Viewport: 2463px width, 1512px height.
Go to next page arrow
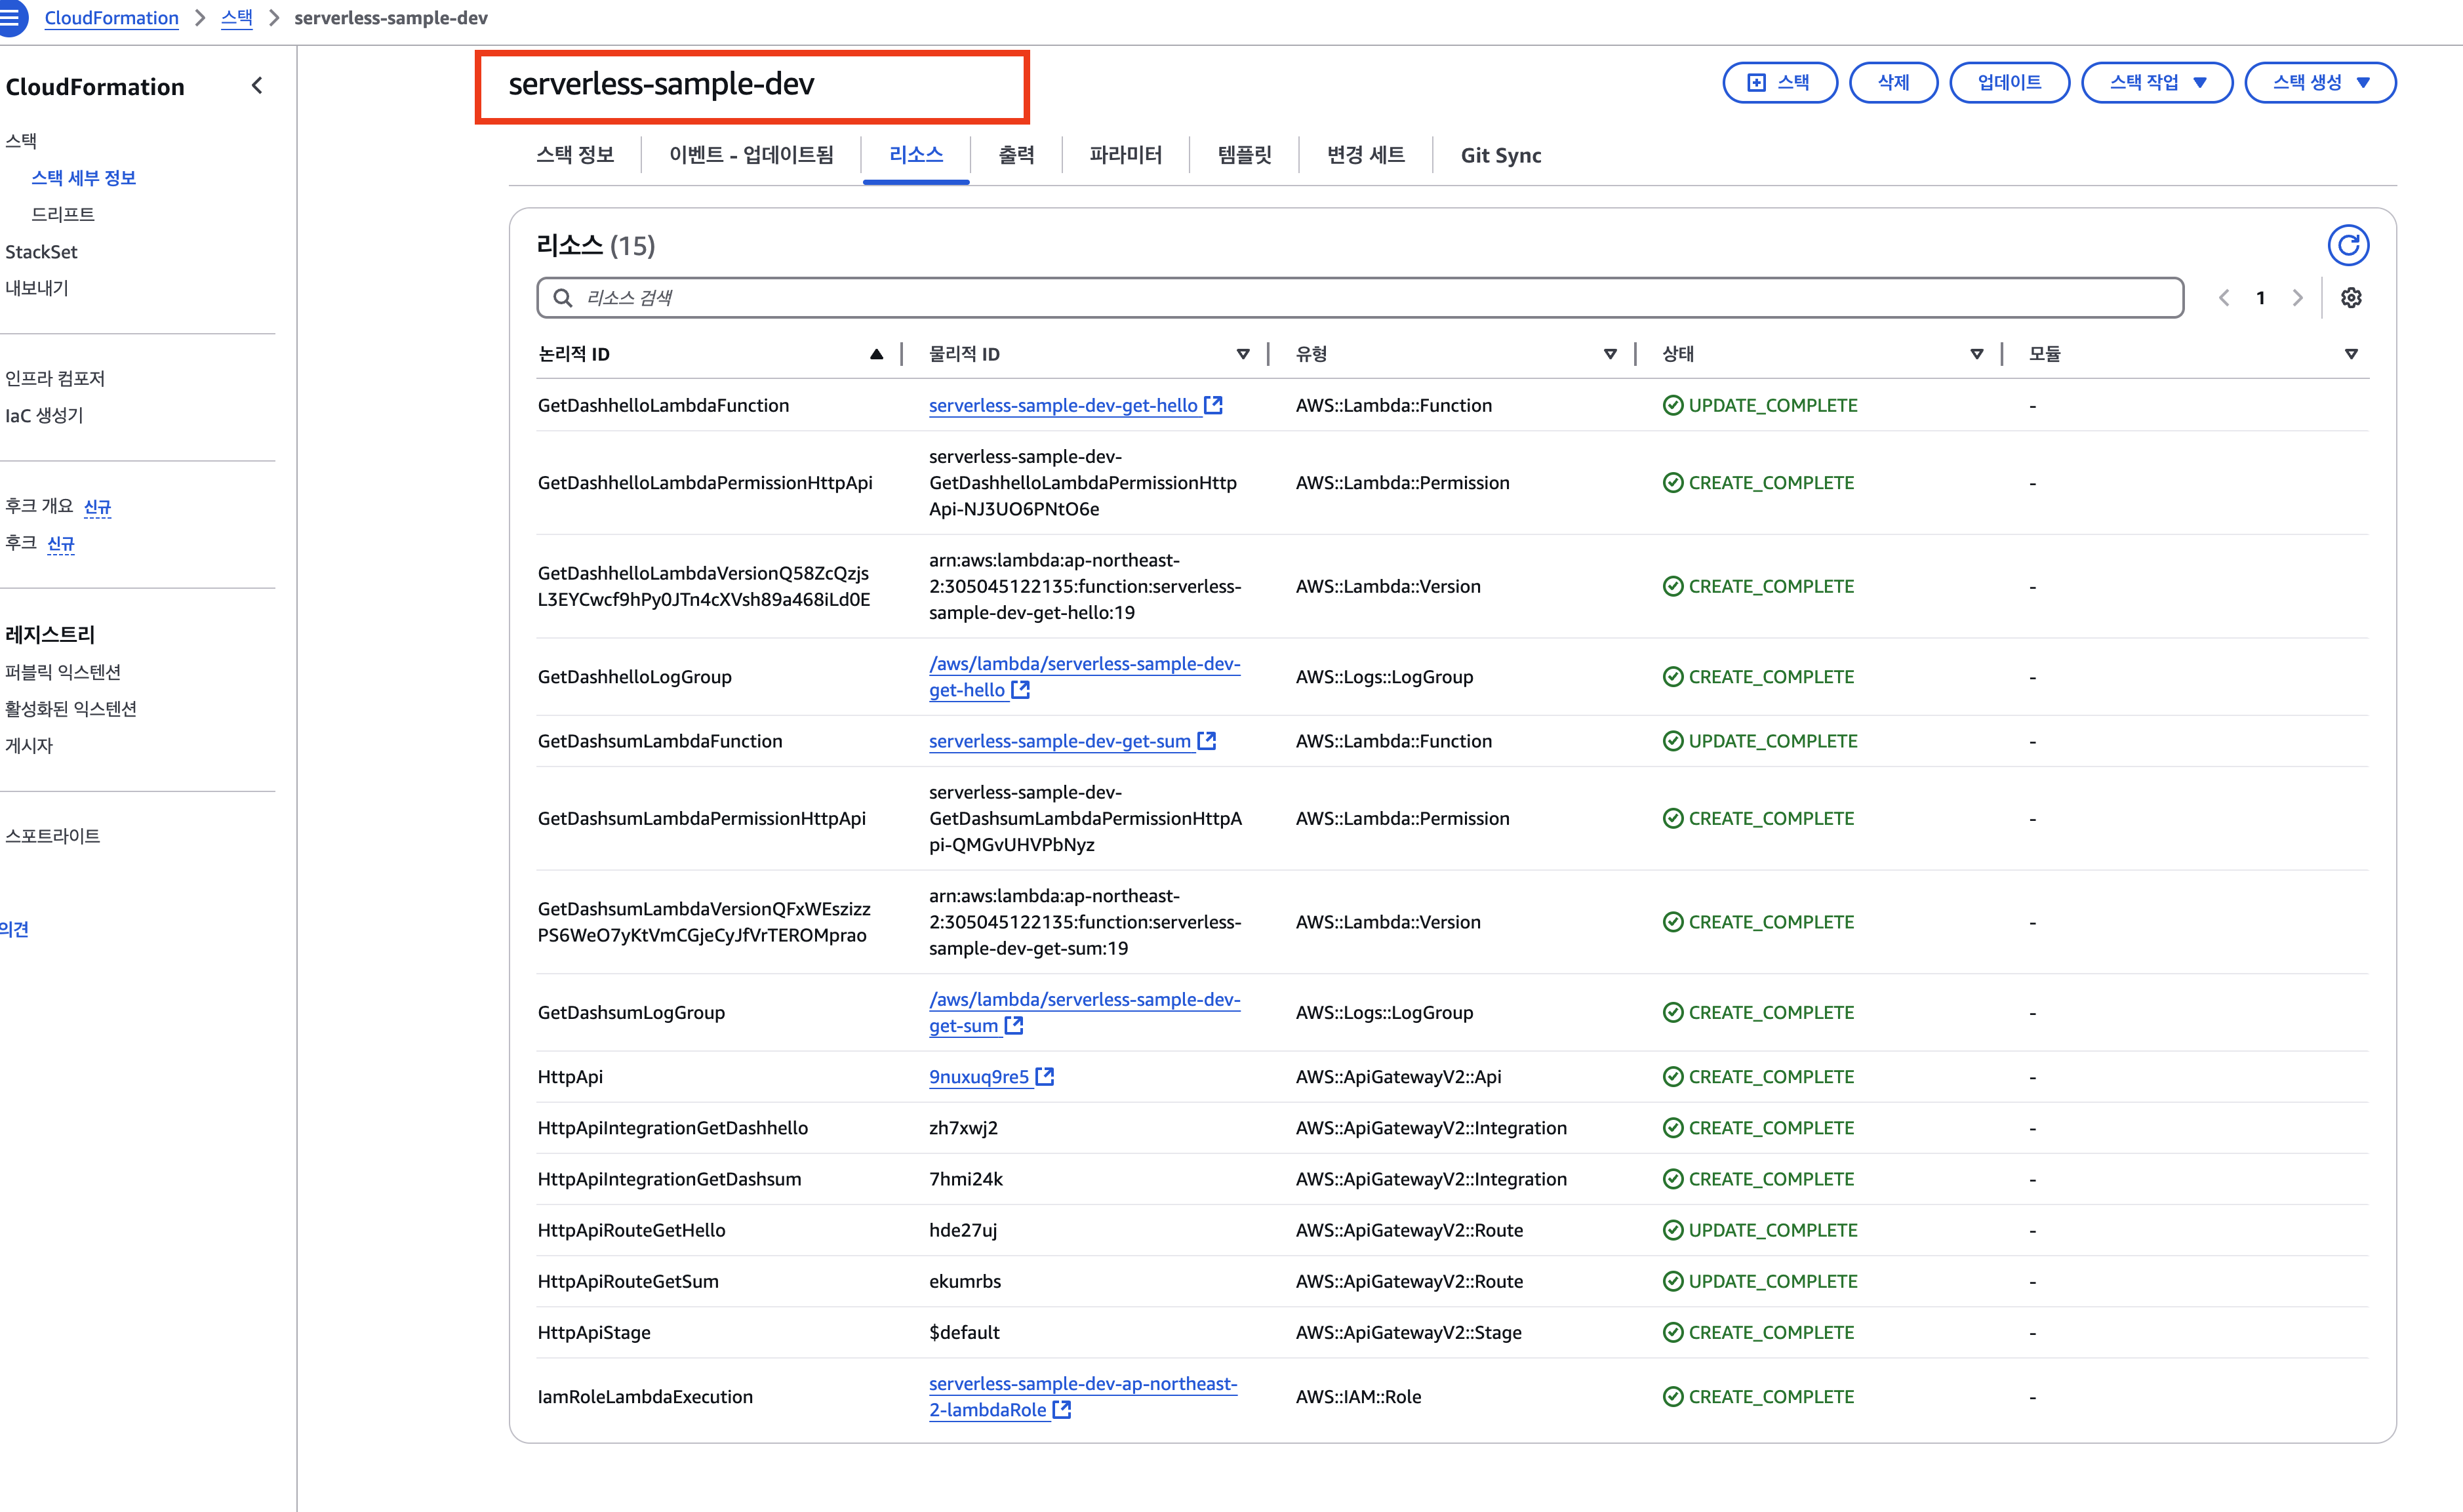click(x=2297, y=298)
